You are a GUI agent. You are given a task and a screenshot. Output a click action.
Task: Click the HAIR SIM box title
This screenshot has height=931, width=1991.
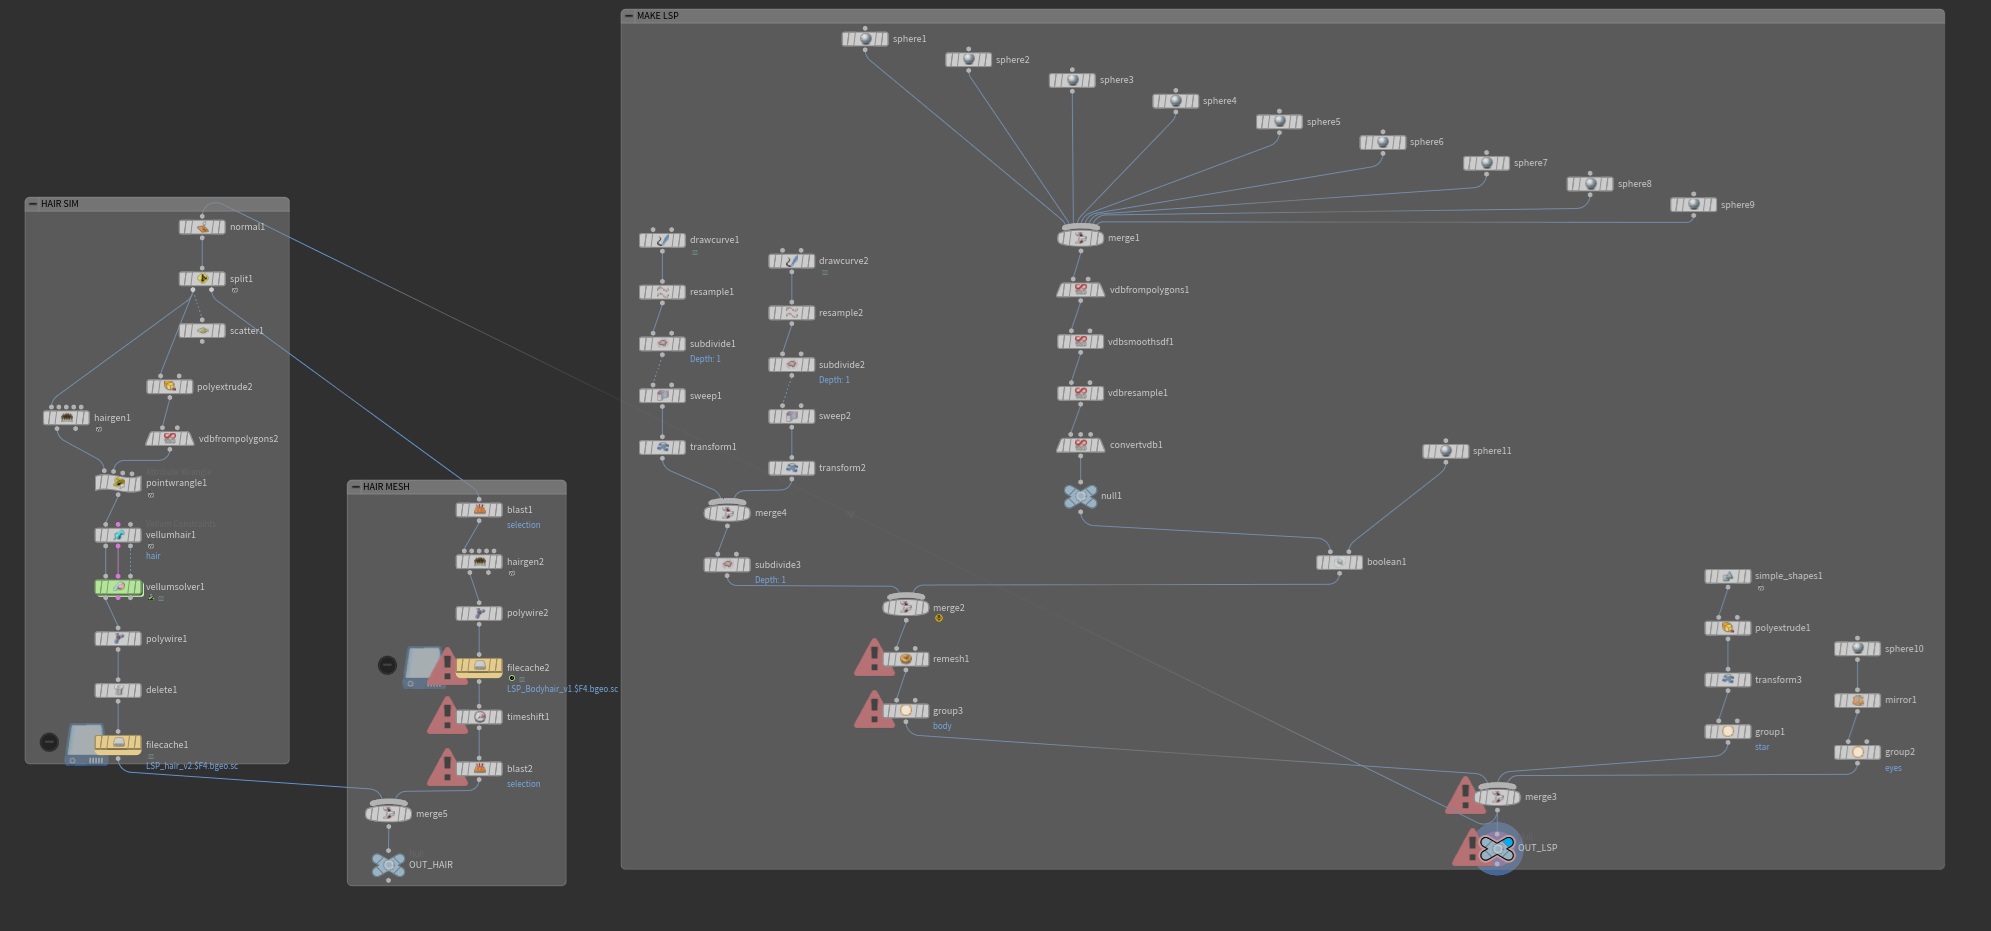tap(60, 204)
